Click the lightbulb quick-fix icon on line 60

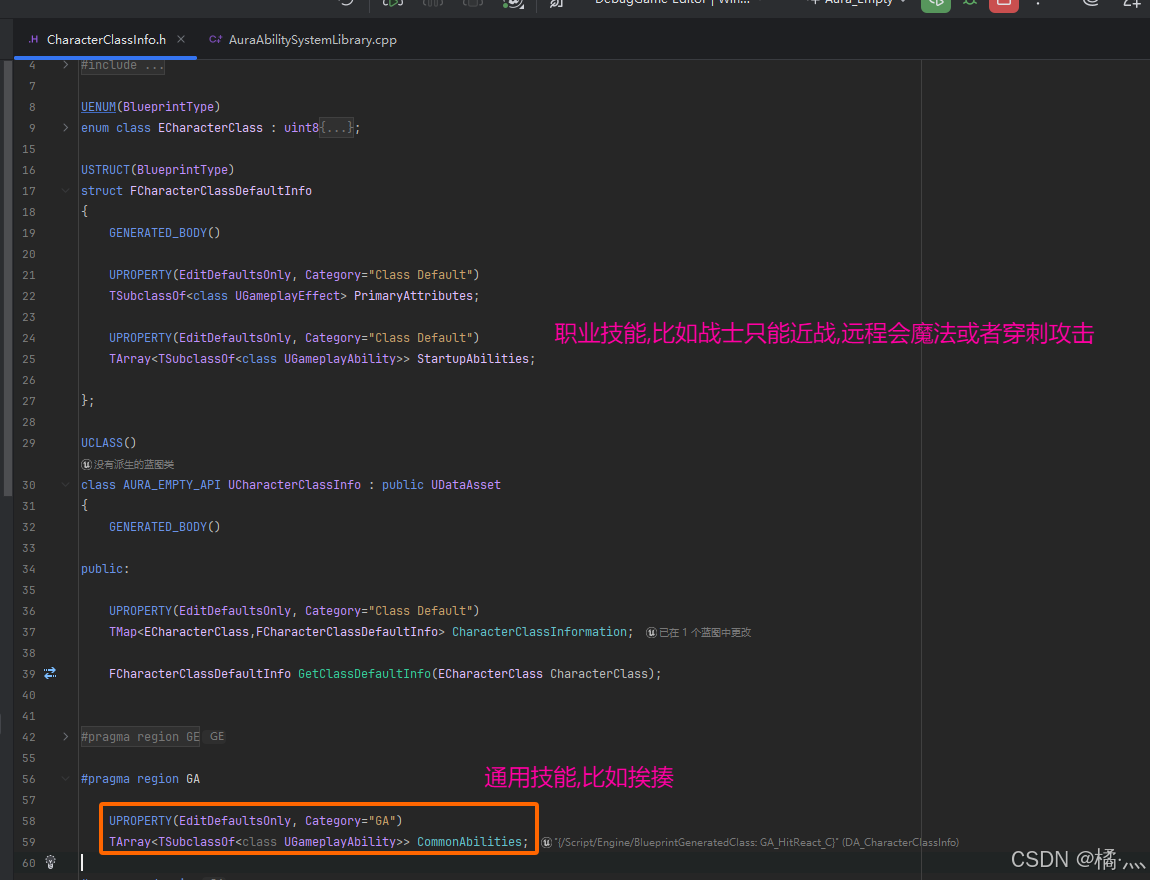tap(50, 862)
